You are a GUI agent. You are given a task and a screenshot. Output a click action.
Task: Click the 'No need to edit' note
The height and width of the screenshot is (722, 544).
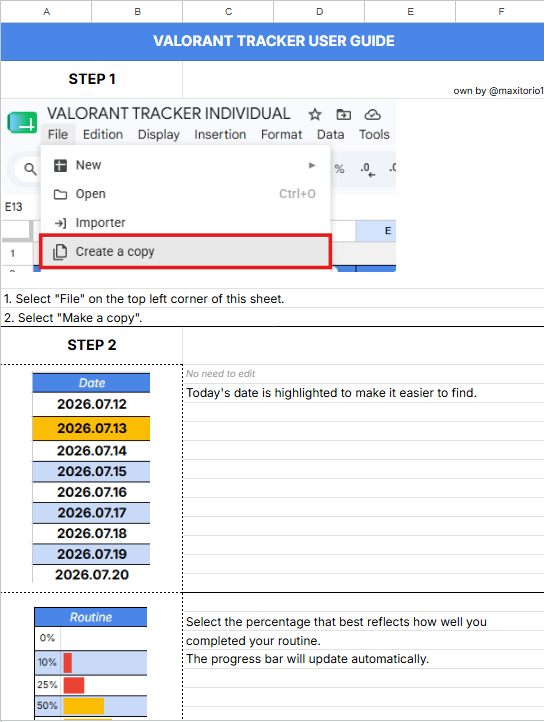(220, 374)
